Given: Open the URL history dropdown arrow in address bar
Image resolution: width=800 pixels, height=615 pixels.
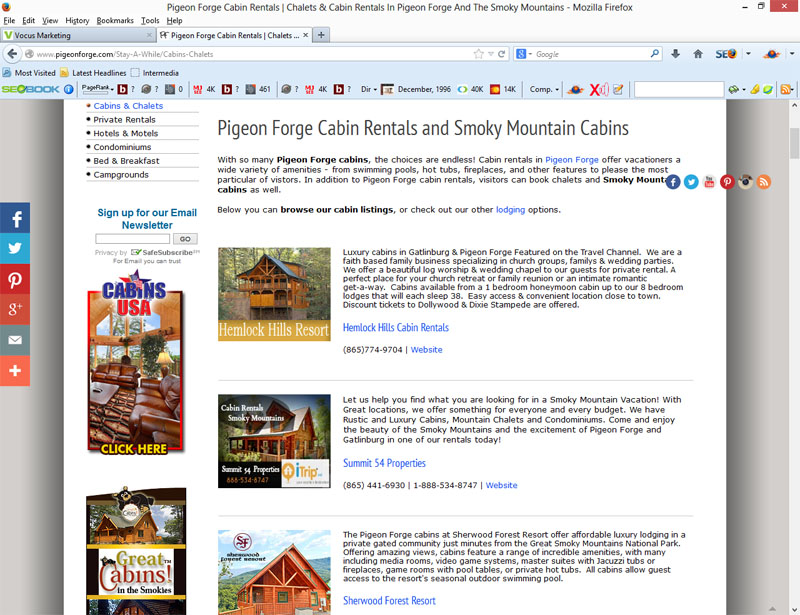Looking at the screenshot, I should (491, 54).
